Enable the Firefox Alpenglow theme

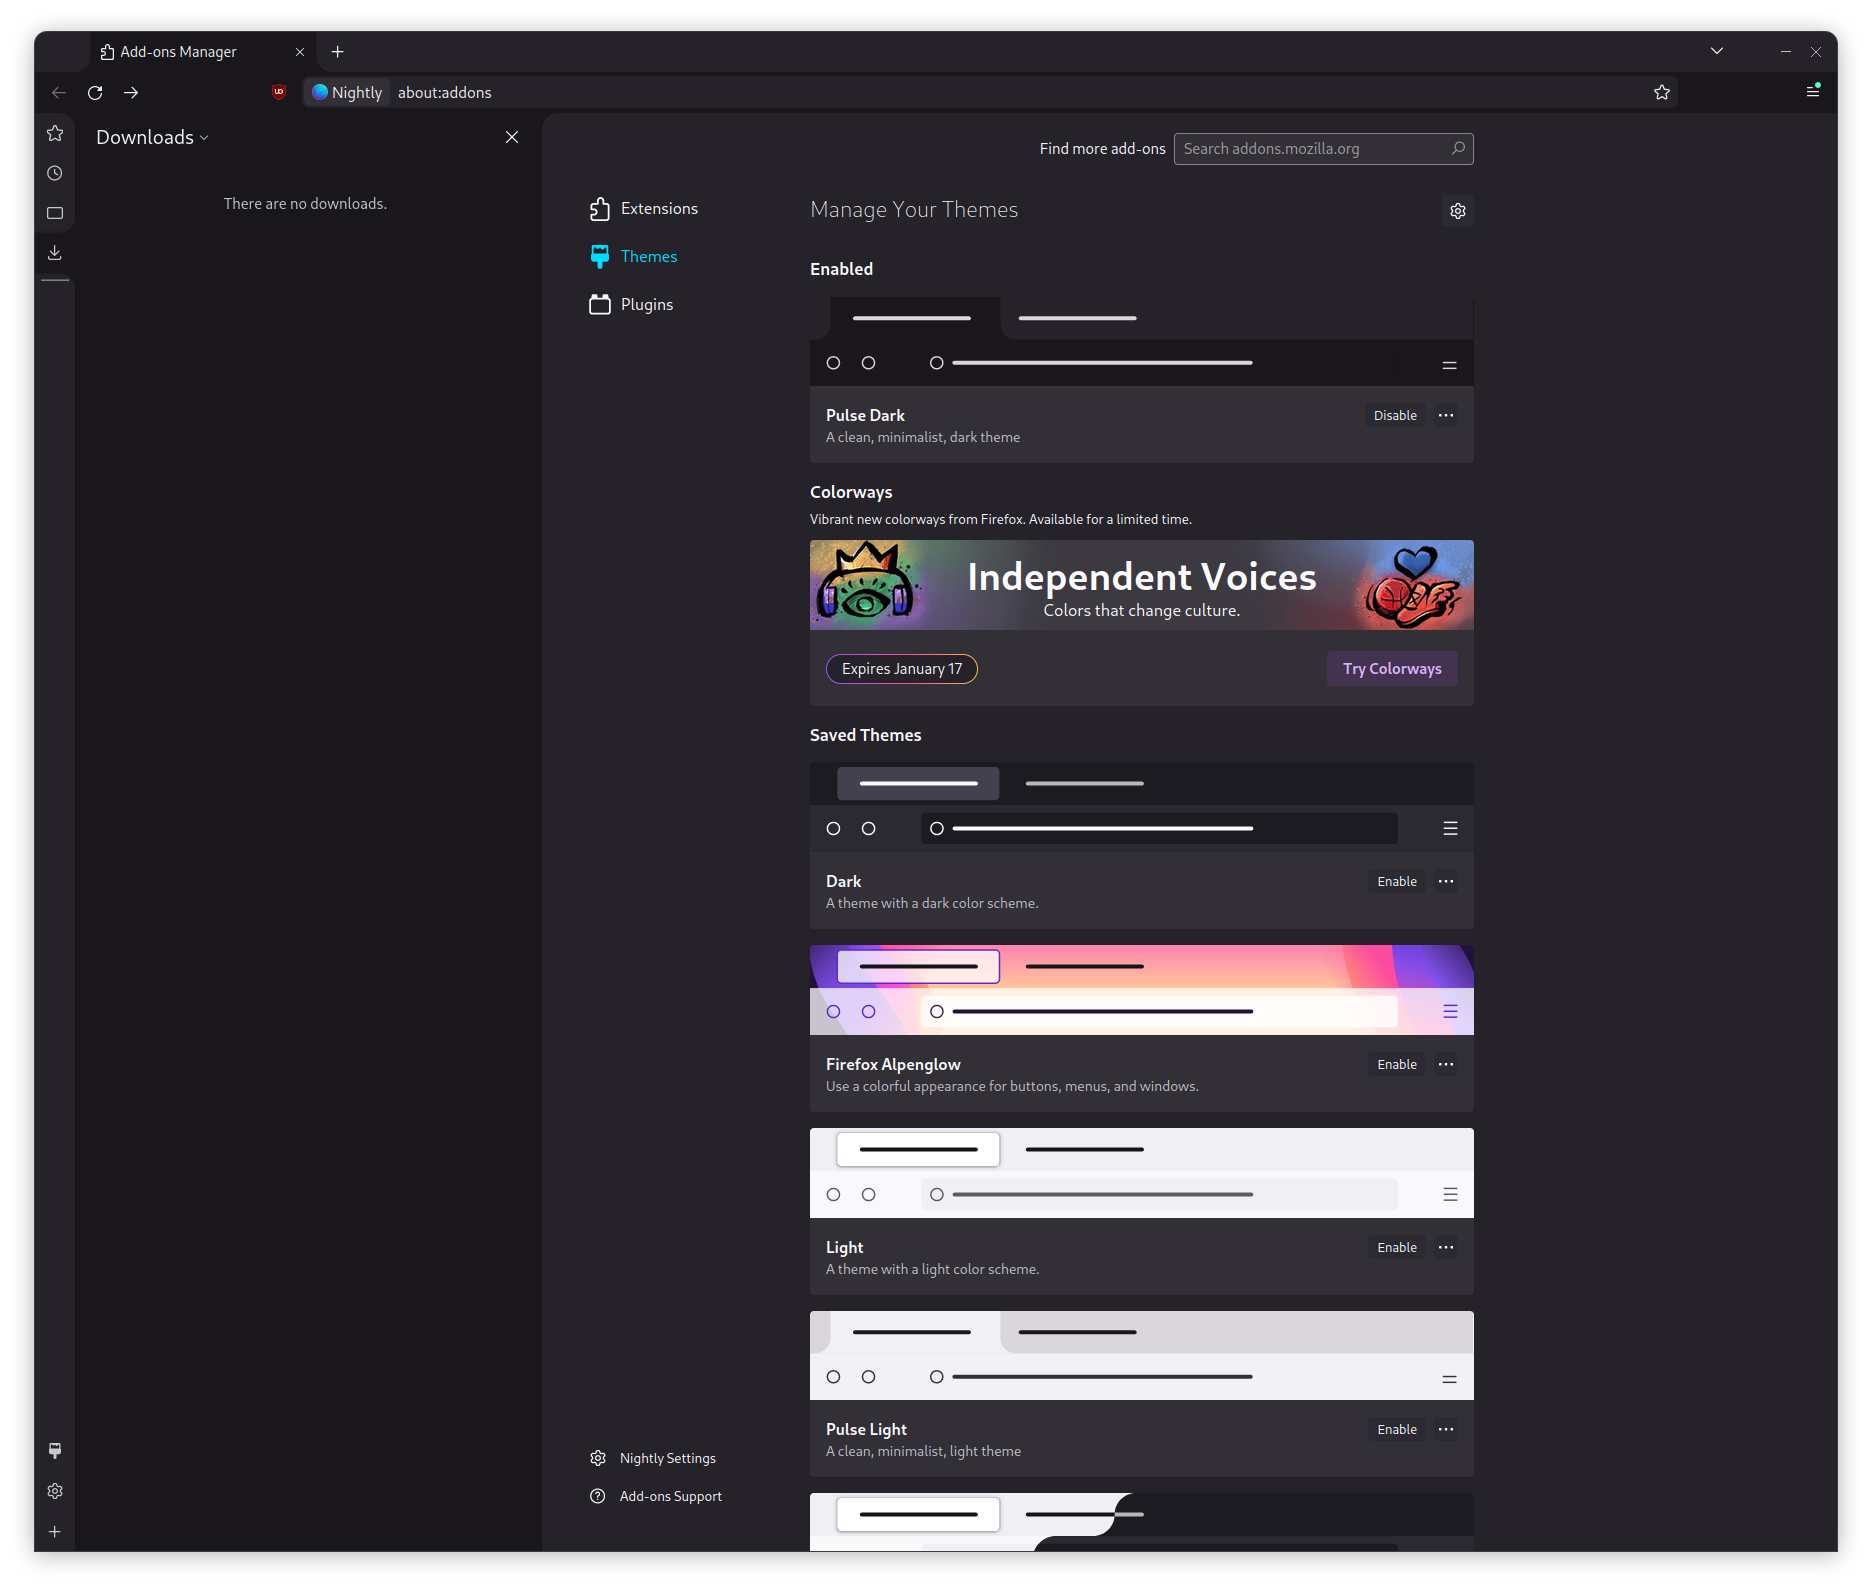(1397, 1064)
